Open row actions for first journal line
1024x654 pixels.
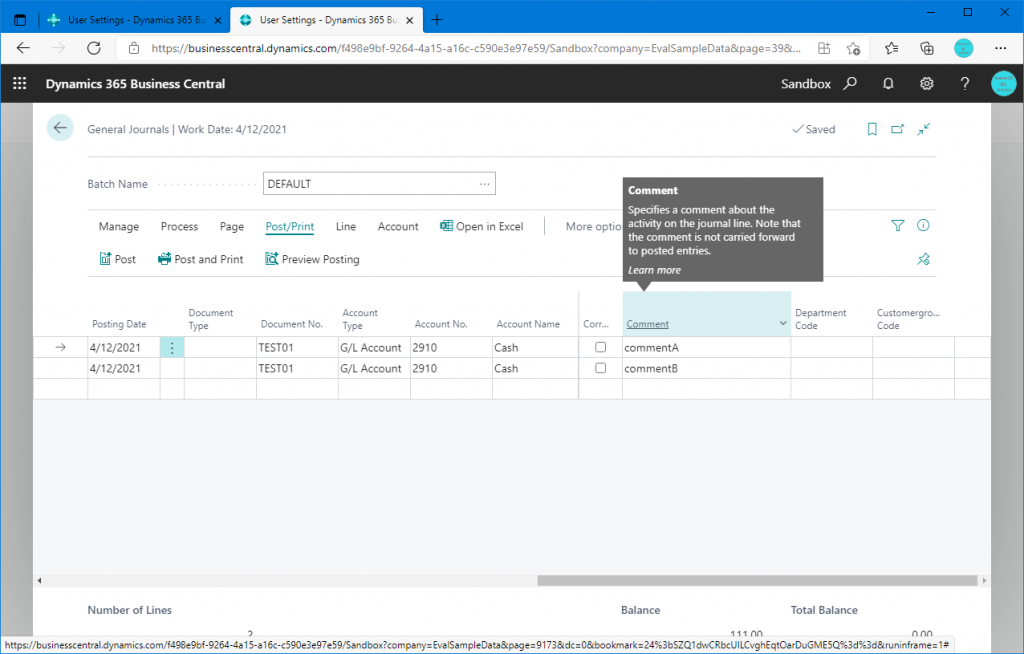pos(172,348)
